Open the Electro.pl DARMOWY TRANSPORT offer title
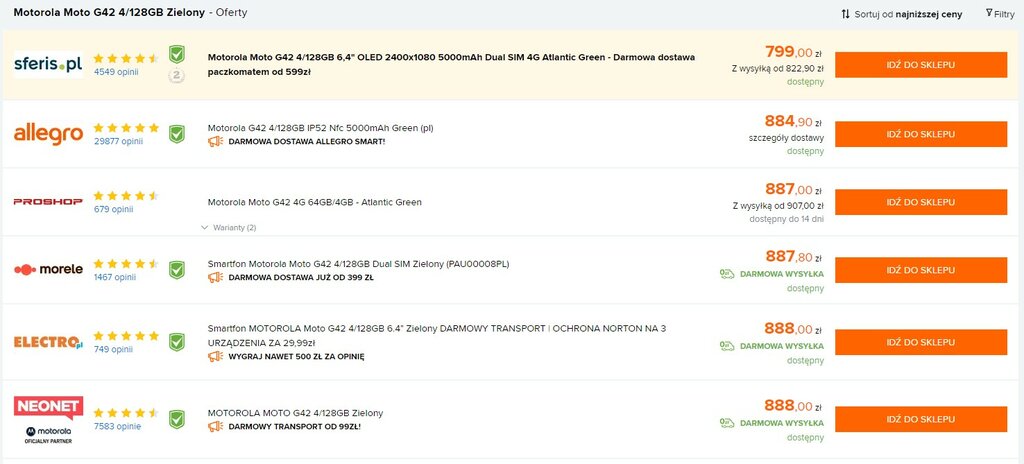The height and width of the screenshot is (464, 1024). pos(437,335)
